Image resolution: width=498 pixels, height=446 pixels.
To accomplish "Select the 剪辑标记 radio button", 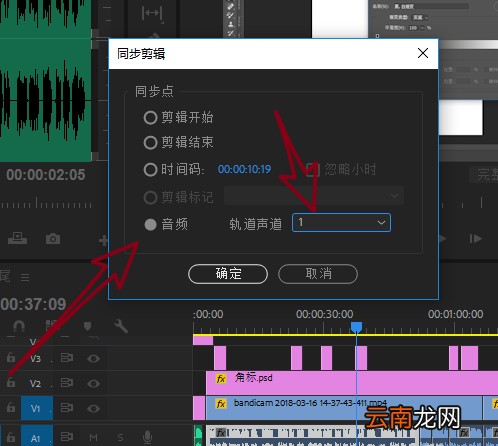I will click(x=150, y=197).
